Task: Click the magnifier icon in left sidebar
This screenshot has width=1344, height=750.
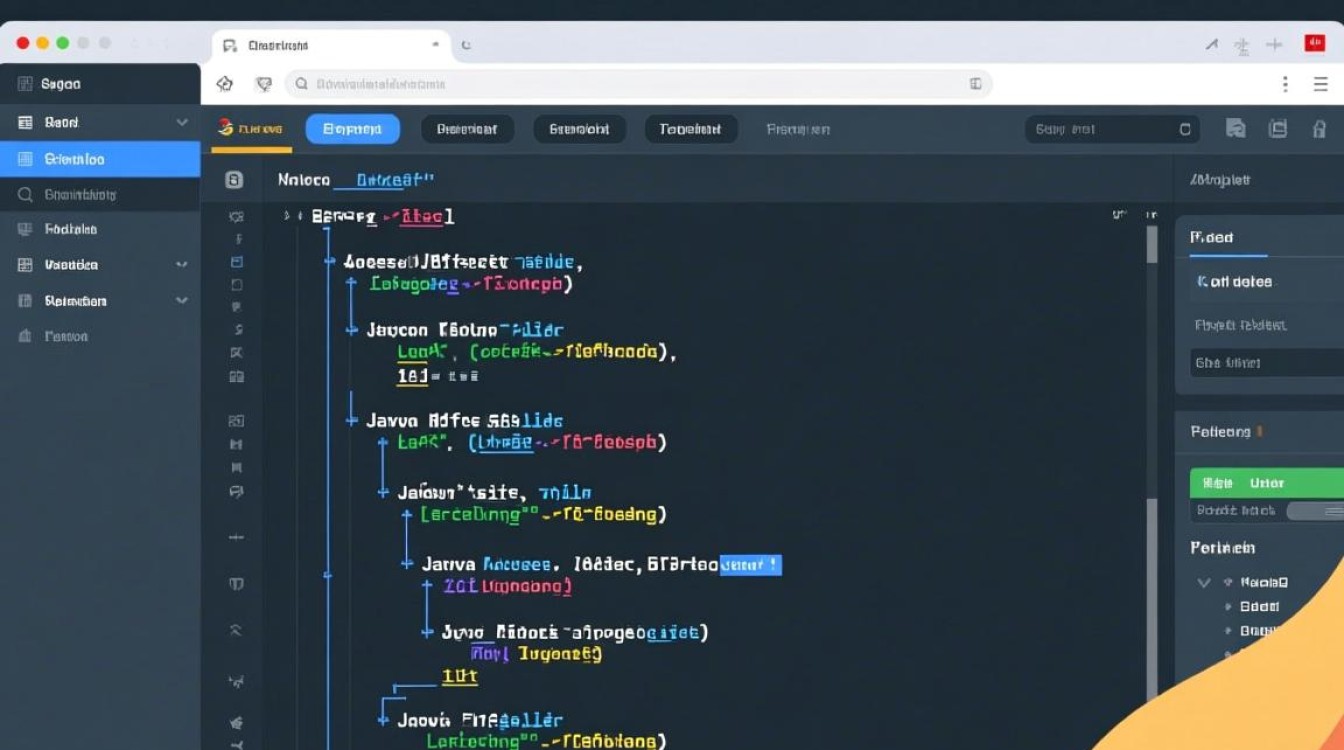Action: point(26,195)
